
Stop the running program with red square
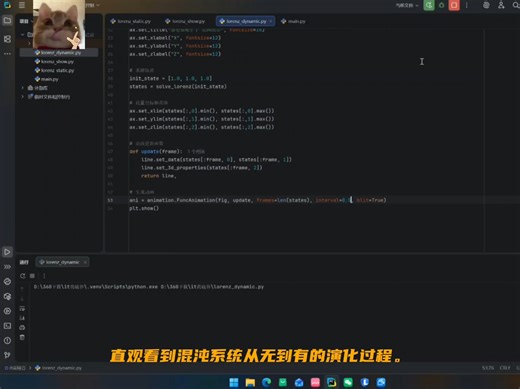pos(454,5)
